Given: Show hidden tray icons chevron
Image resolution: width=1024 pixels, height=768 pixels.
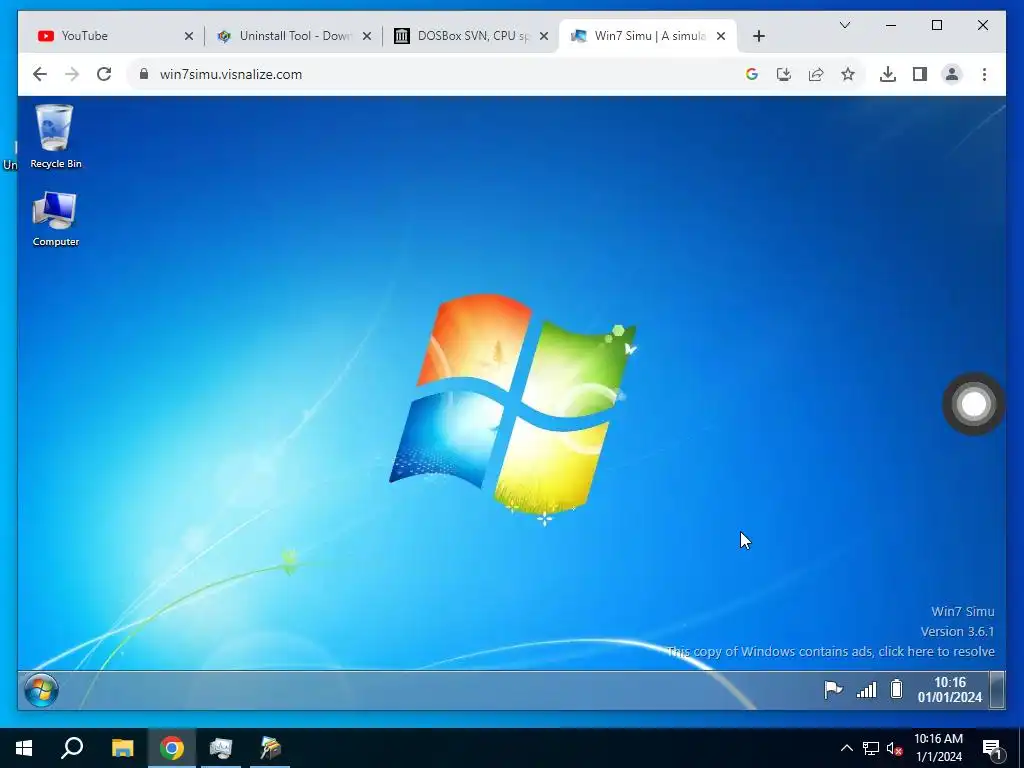Looking at the screenshot, I should [x=846, y=748].
